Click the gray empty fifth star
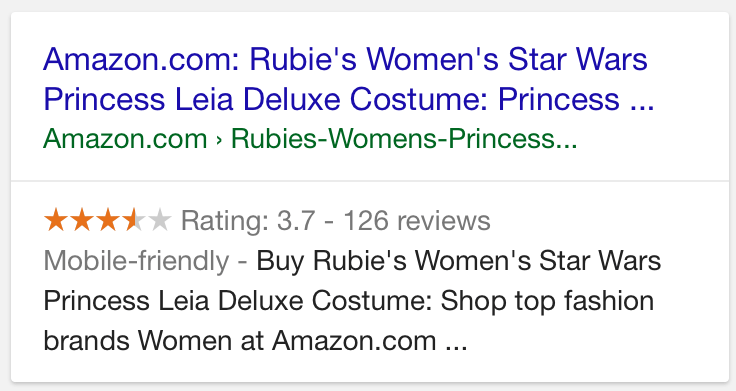Viewport: 736px width, 391px height. [160, 220]
